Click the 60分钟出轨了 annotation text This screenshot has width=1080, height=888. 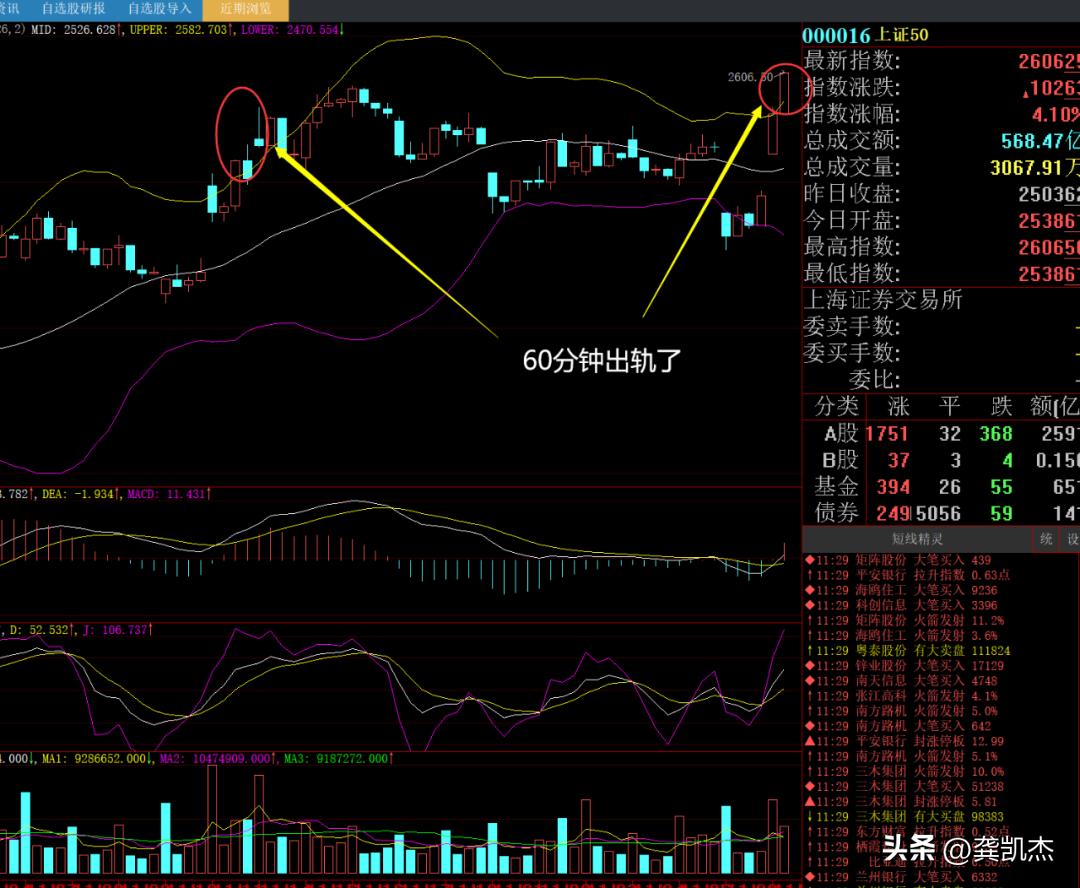click(x=602, y=361)
